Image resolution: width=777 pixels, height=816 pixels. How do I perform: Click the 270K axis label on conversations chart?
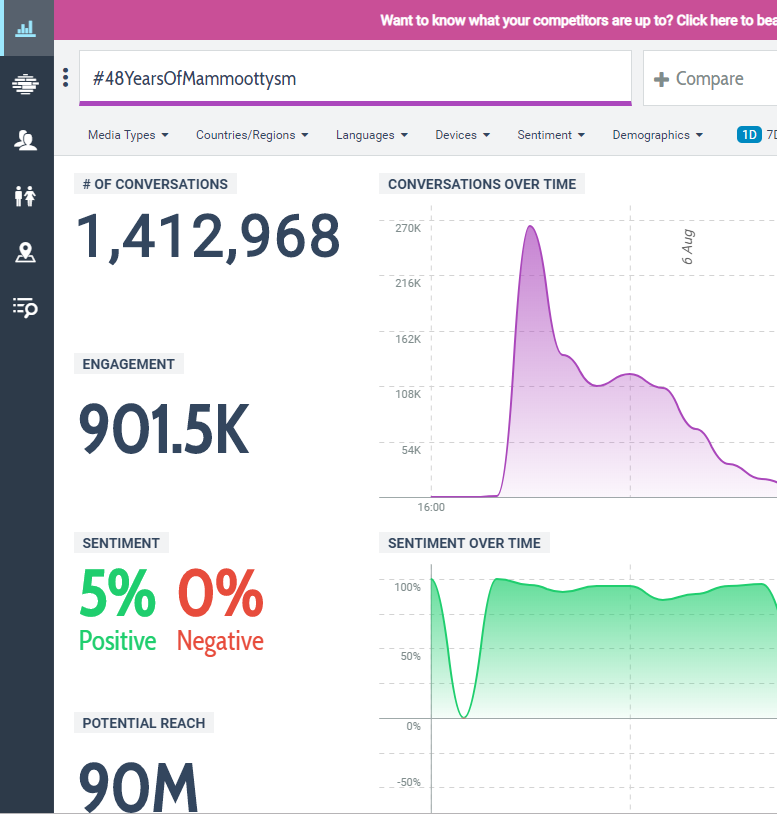(408, 228)
